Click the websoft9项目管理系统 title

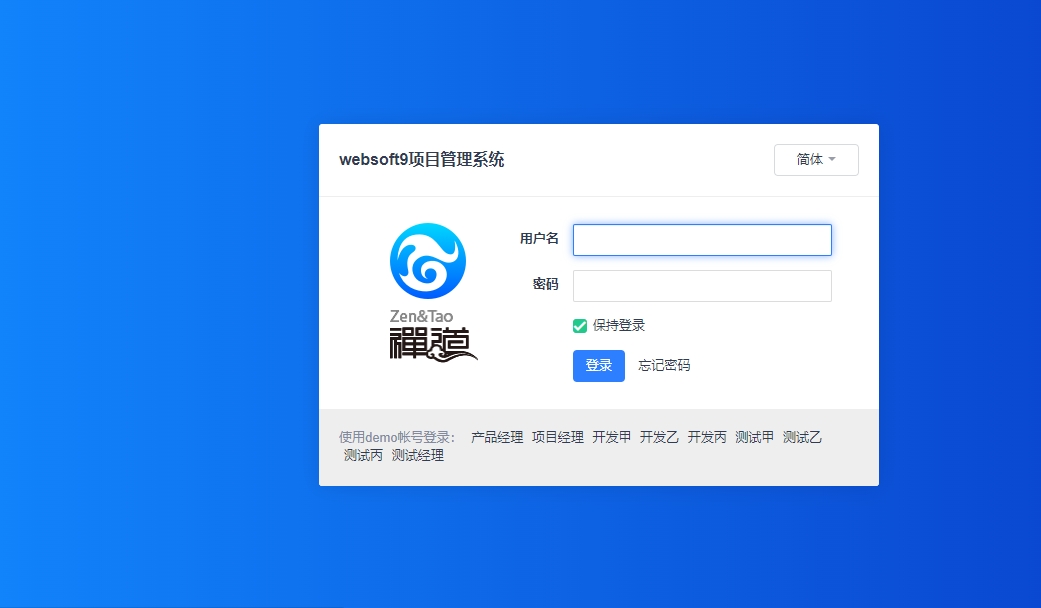click(421, 160)
